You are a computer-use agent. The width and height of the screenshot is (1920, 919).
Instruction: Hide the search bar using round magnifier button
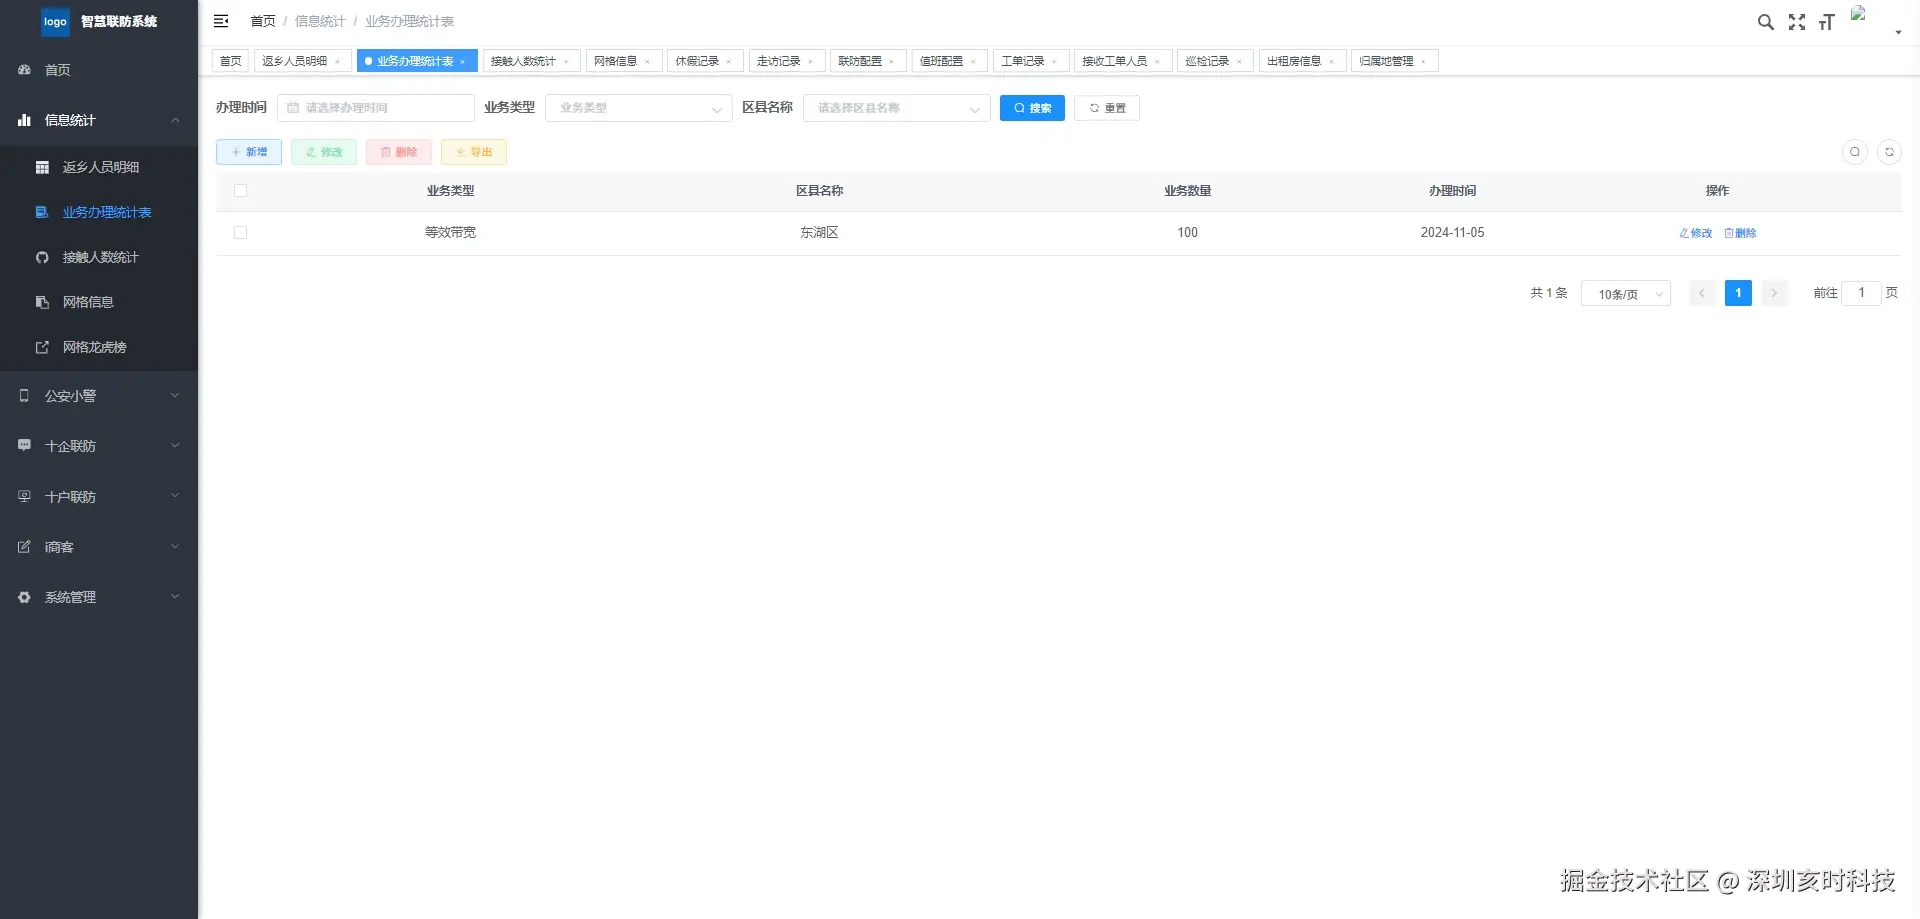click(1855, 152)
